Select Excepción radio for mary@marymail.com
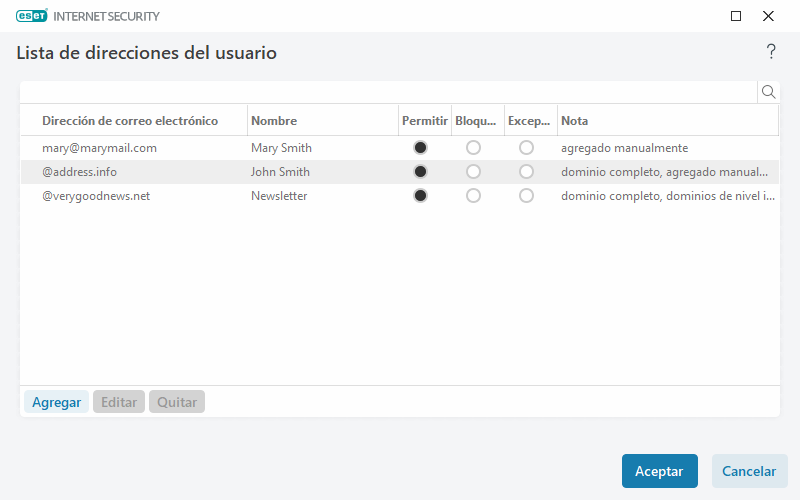Screen dimensions: 800x500 (526, 148)
